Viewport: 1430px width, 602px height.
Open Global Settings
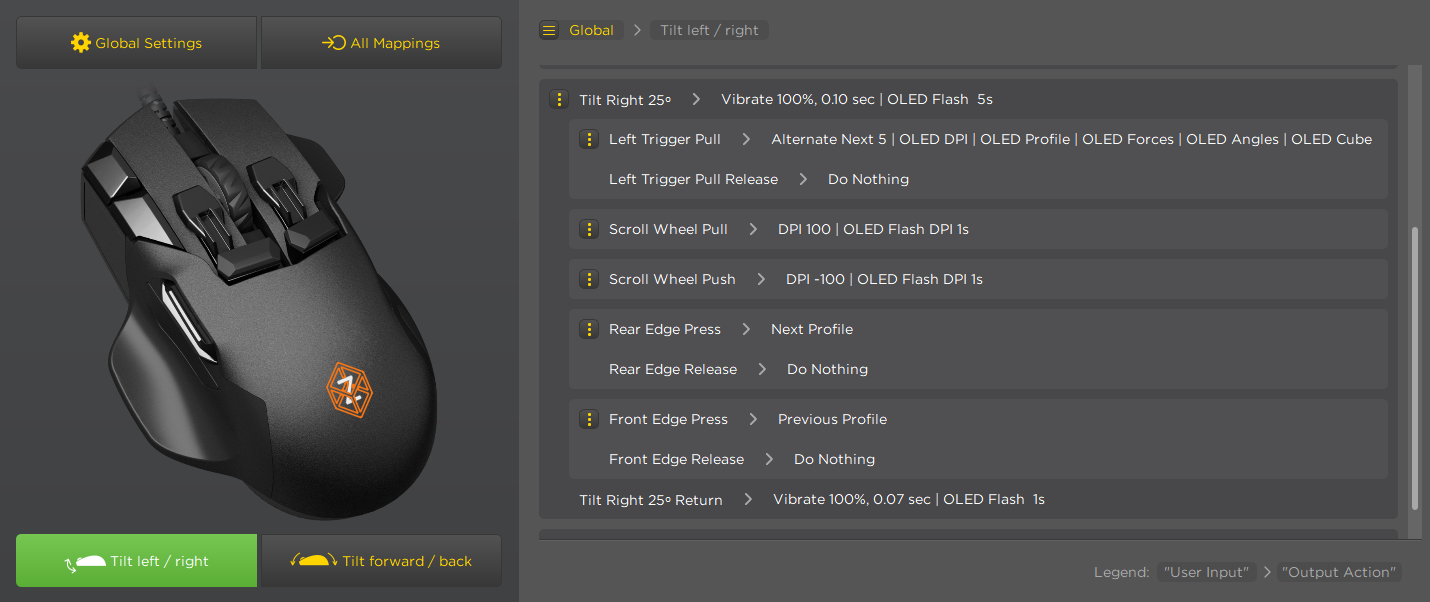coord(137,43)
